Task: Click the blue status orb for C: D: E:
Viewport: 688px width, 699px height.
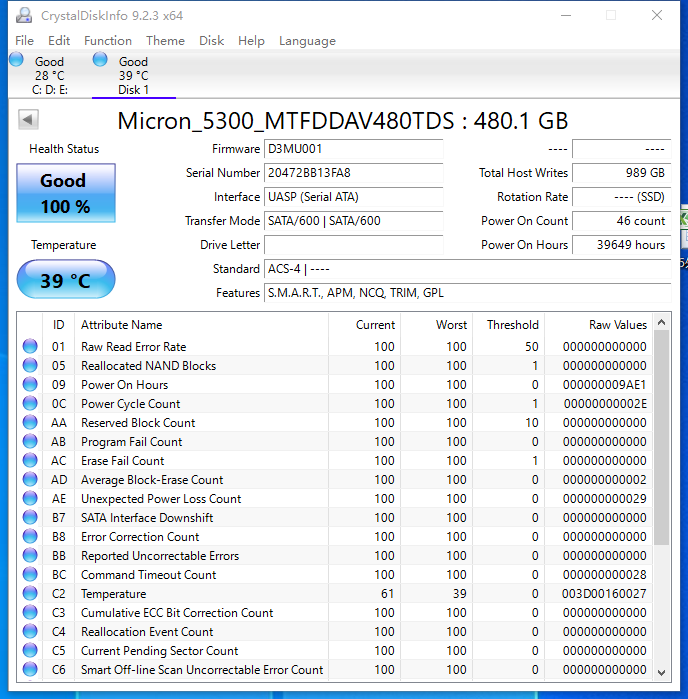Action: tap(16, 59)
